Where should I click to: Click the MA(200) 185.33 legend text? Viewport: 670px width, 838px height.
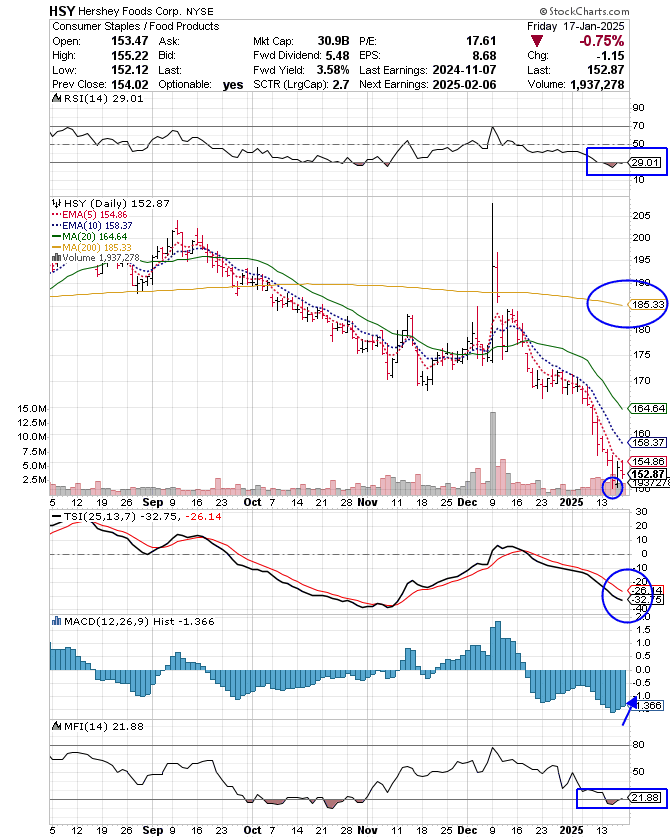point(97,247)
